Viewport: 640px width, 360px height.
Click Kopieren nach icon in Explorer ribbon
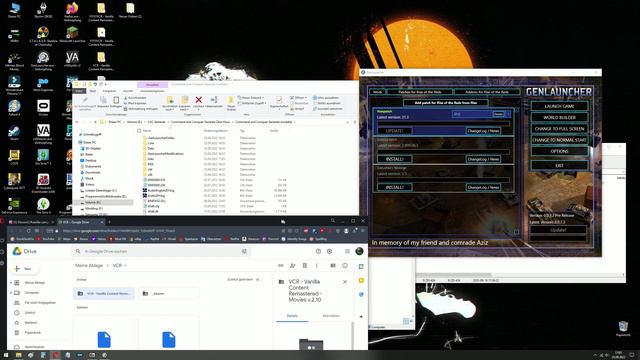click(184, 103)
